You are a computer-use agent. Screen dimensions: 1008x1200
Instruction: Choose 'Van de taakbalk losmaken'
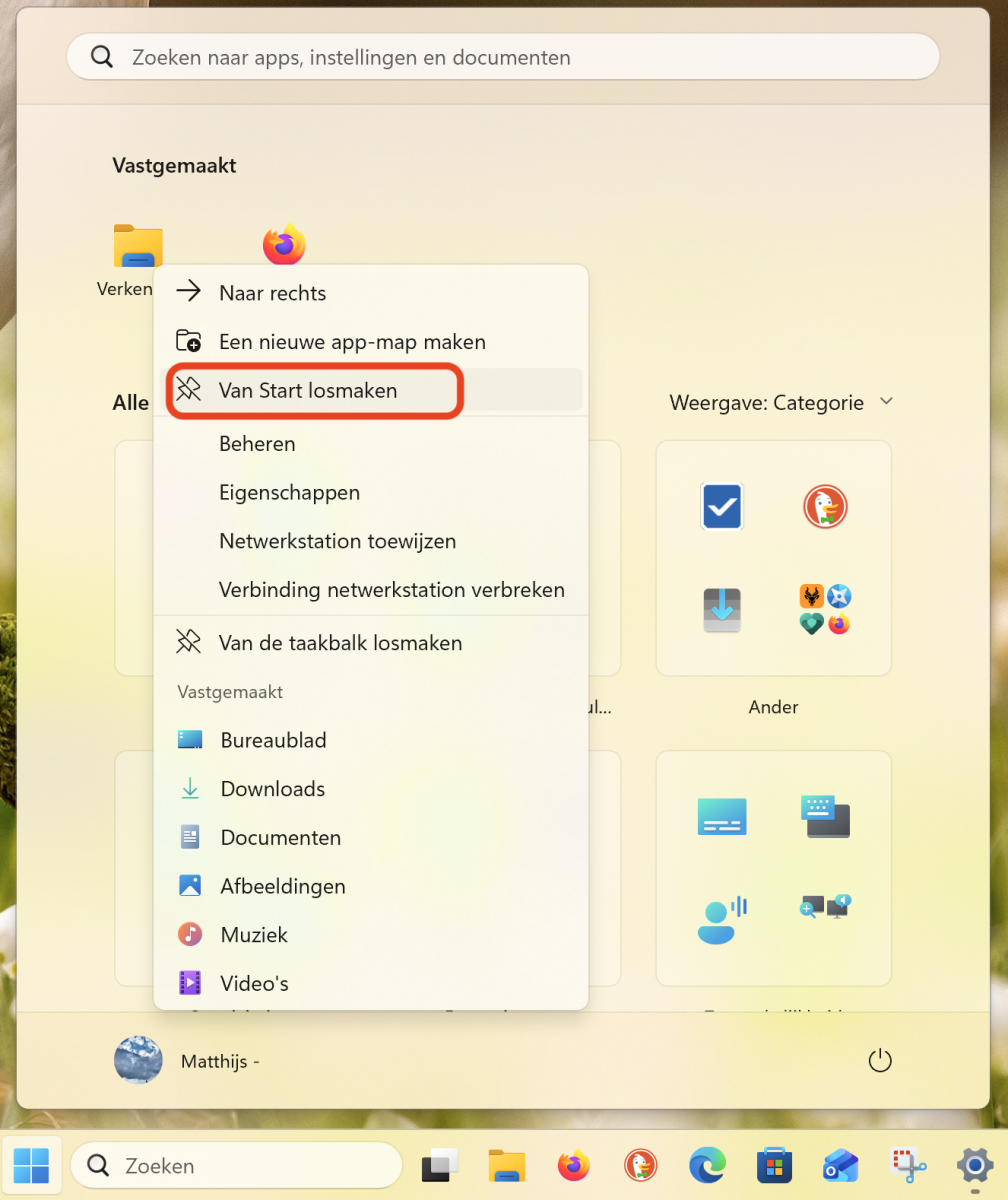point(340,643)
